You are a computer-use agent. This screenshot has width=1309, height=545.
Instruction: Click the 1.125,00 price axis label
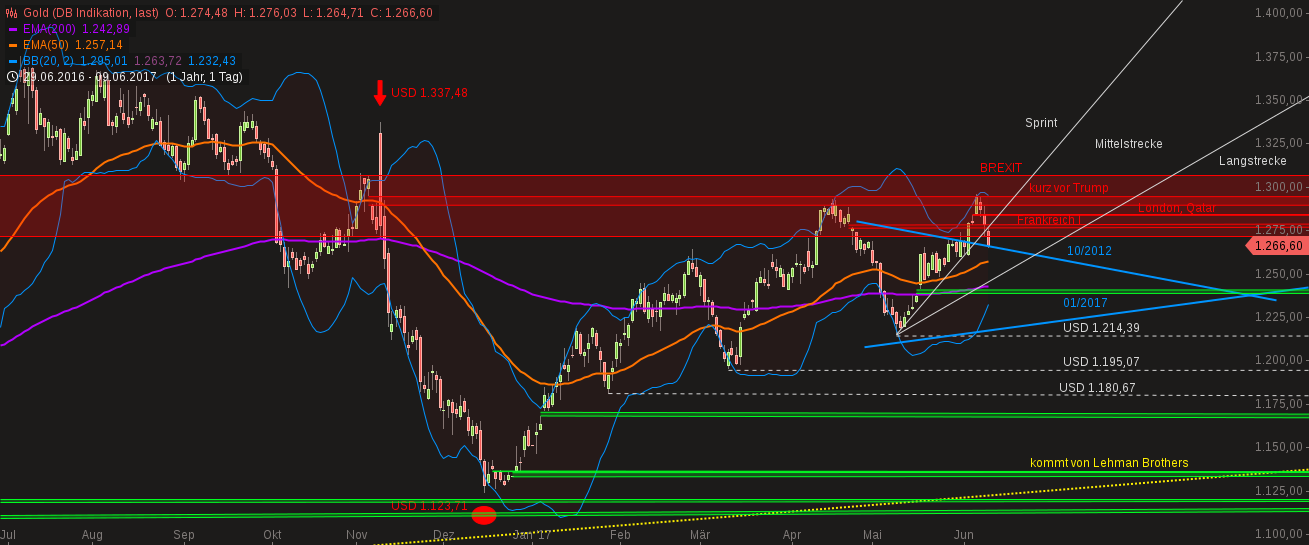[1281, 491]
